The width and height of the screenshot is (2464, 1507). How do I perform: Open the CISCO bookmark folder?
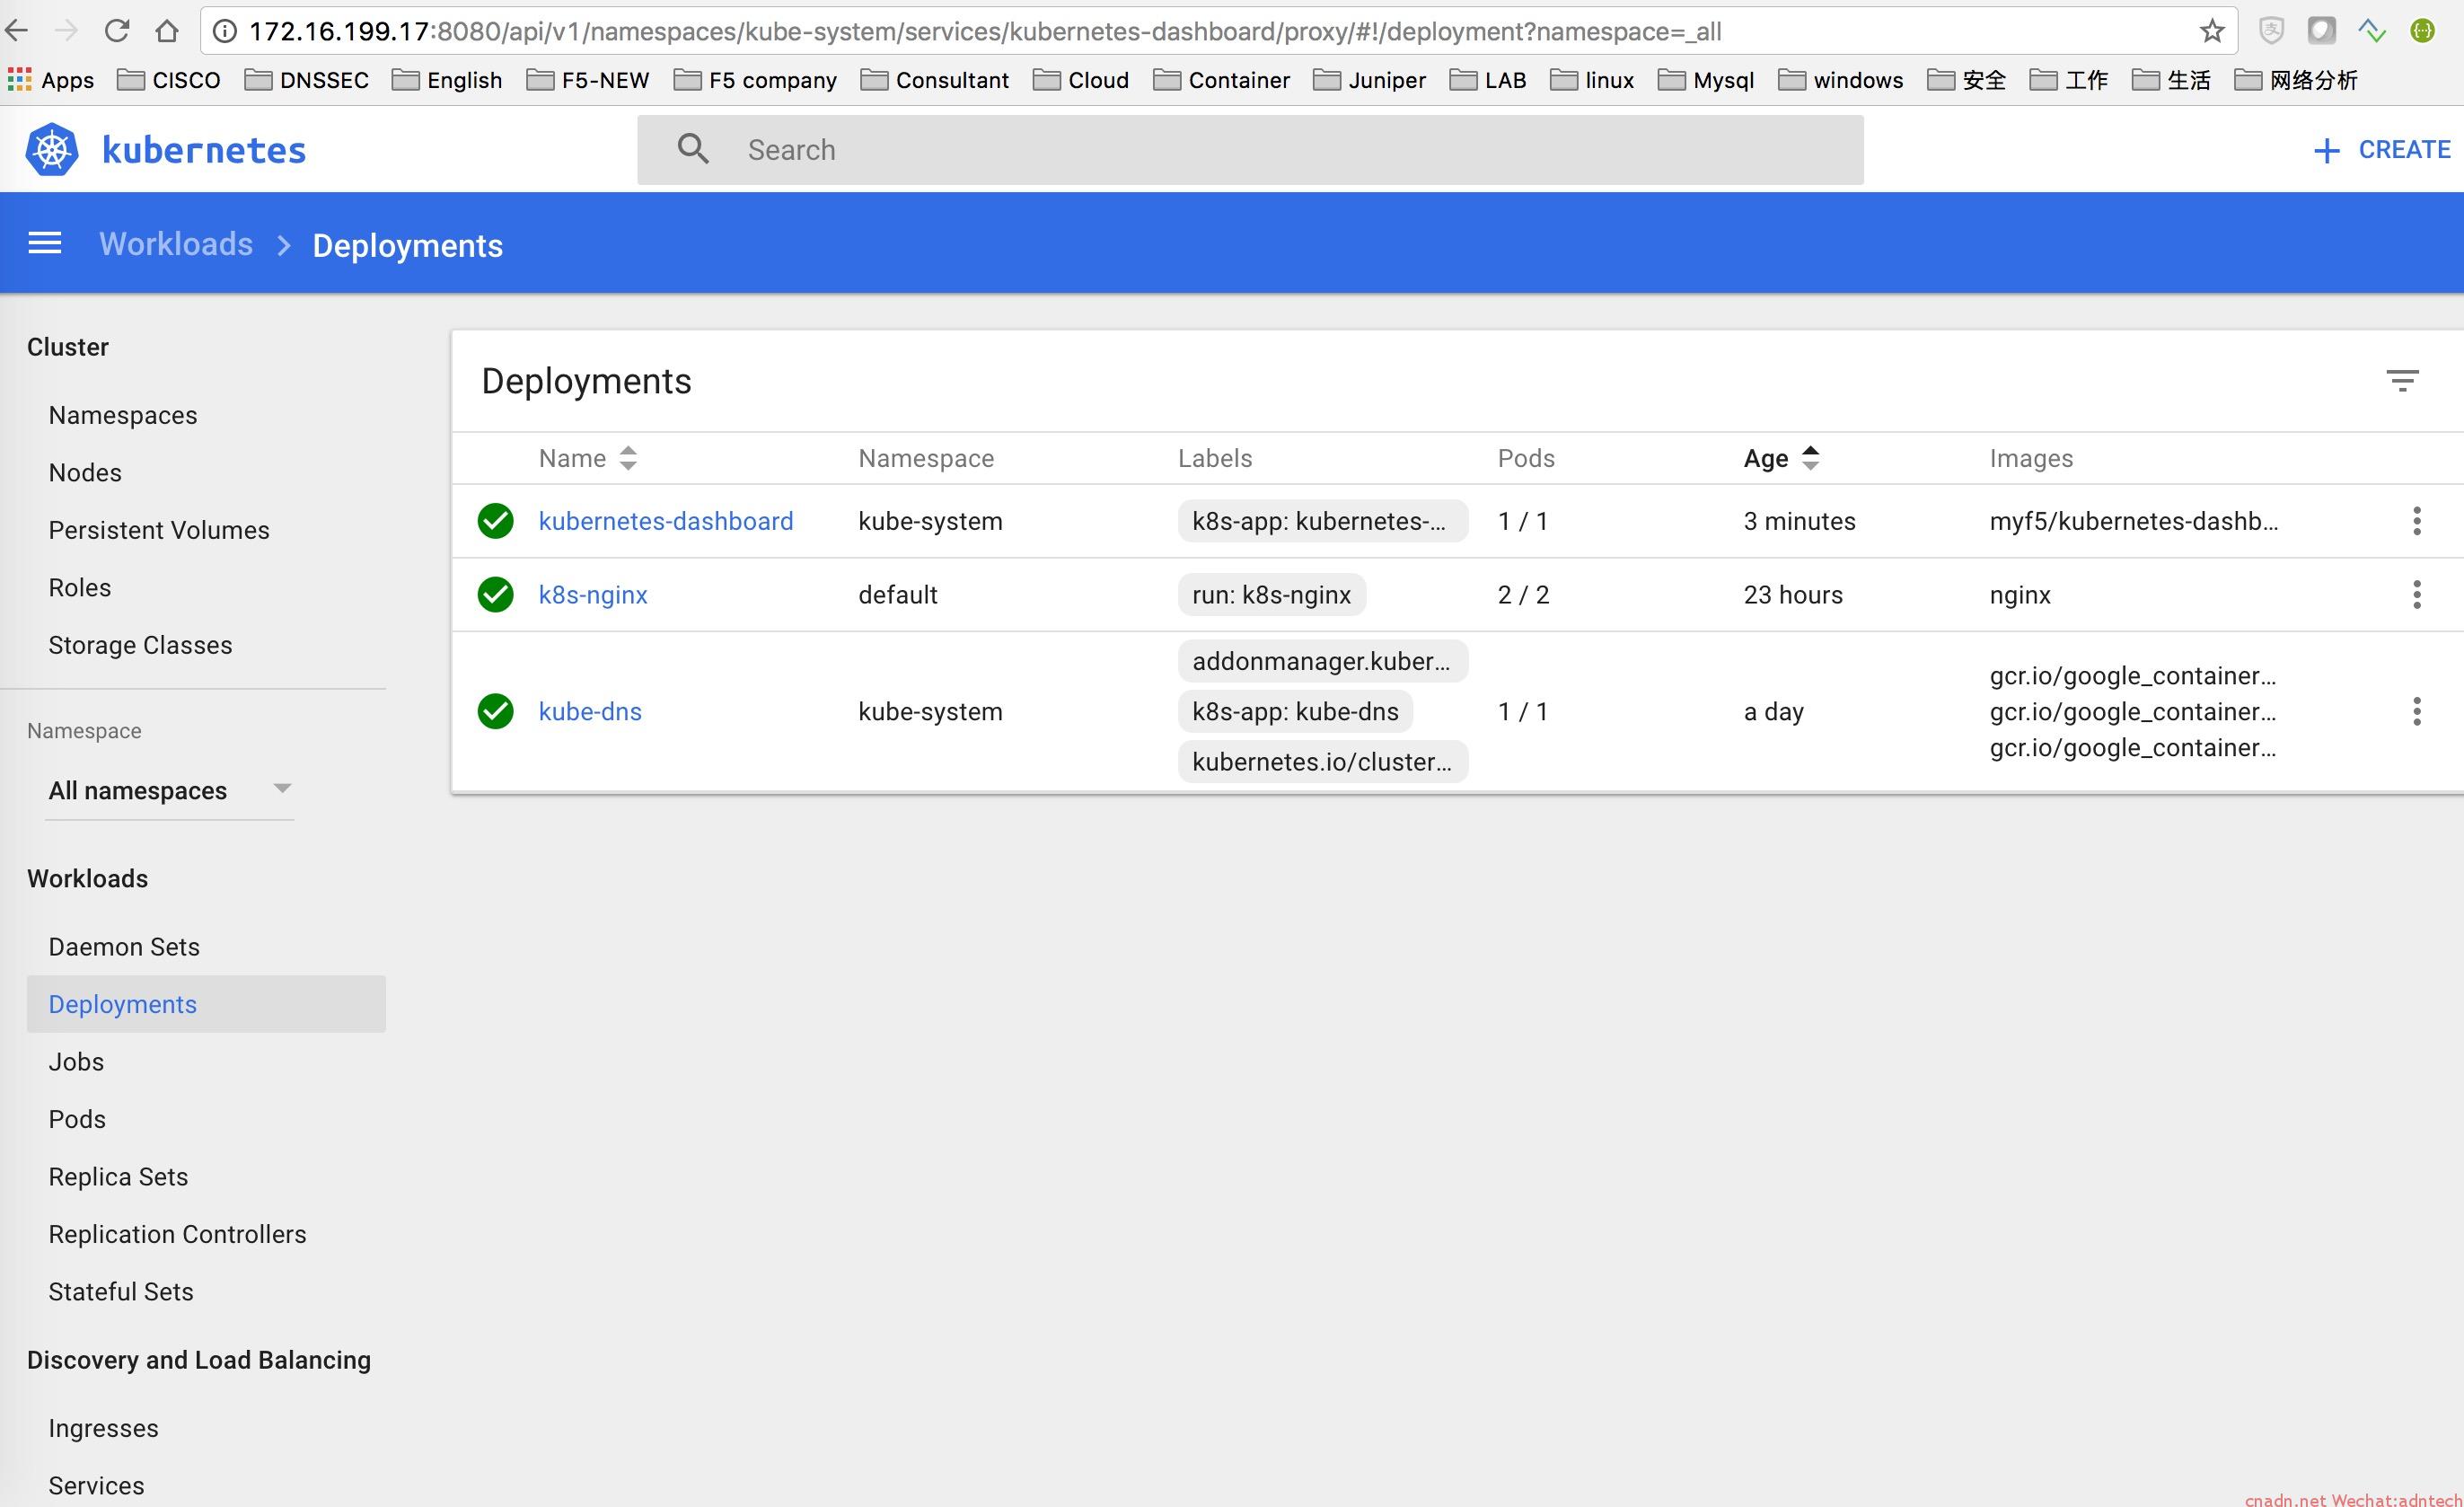tap(169, 80)
